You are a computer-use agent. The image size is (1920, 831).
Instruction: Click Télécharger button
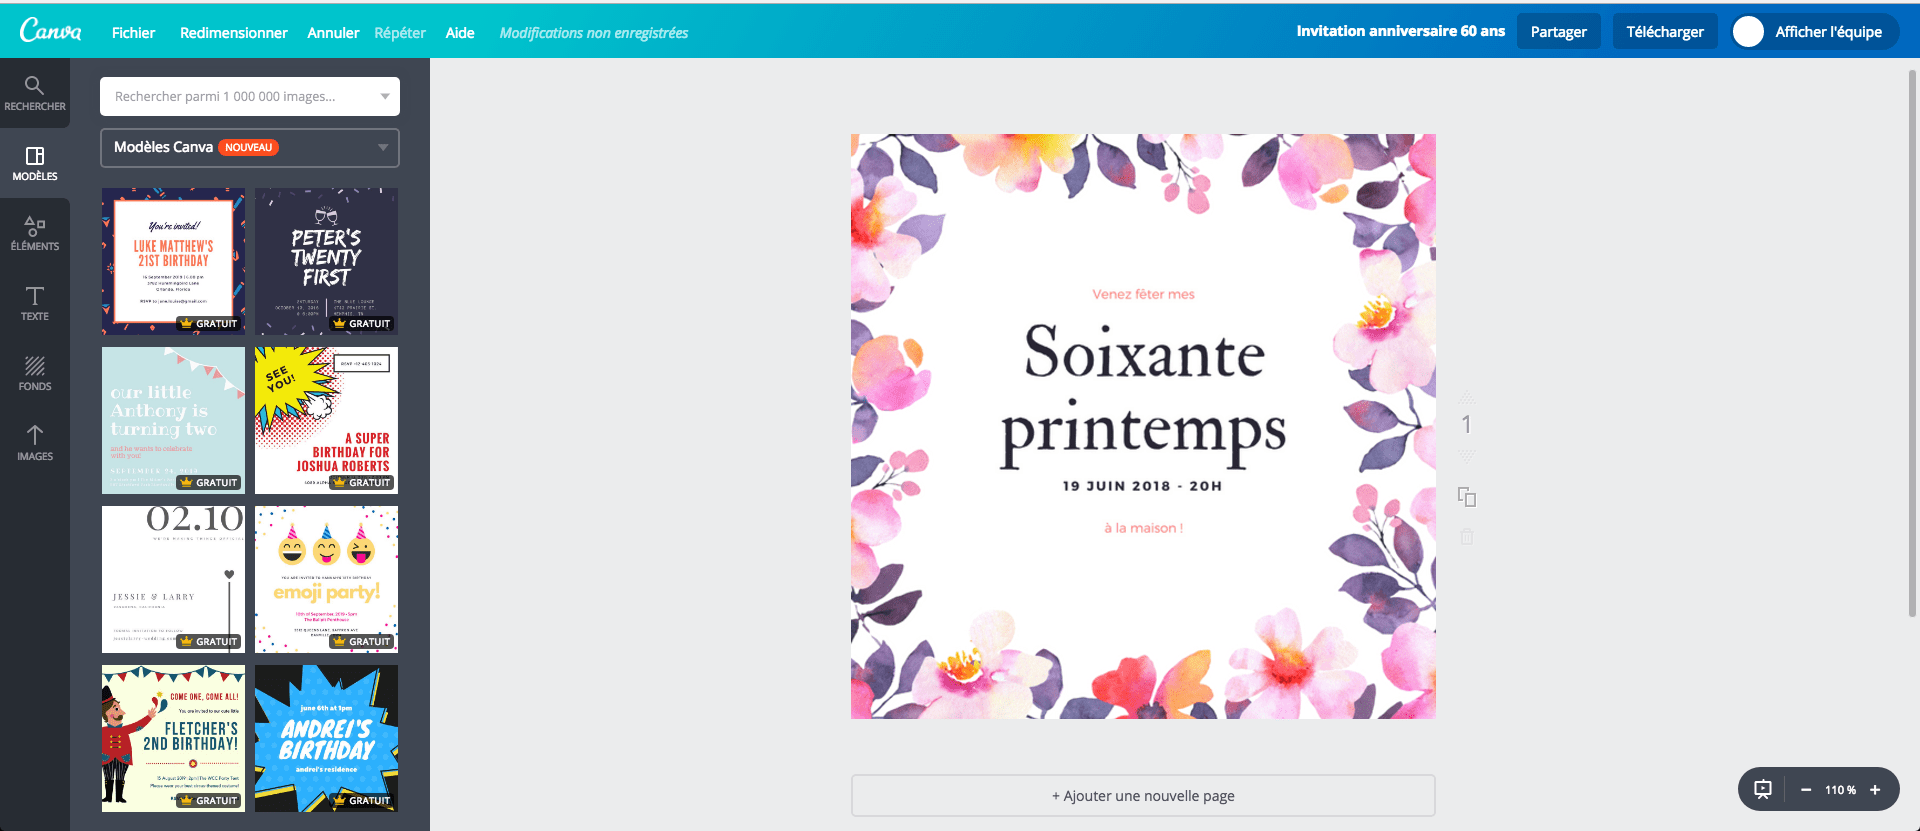click(x=1665, y=32)
